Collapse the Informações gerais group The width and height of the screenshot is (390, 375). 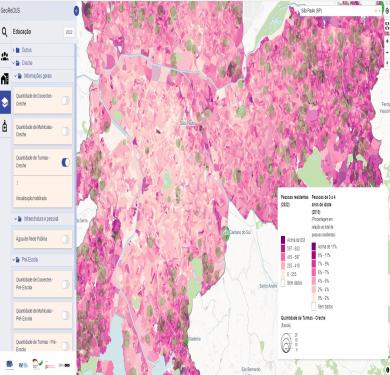pos(15,76)
